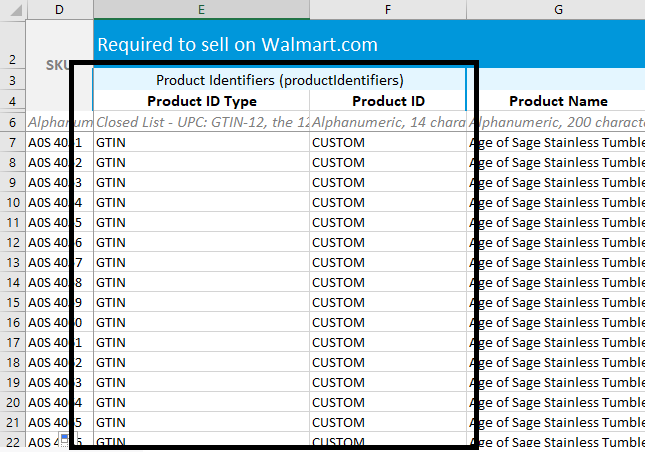Image resolution: width=645 pixels, height=452 pixels.
Task: Click the product name cell in row 12
Action: tap(556, 242)
